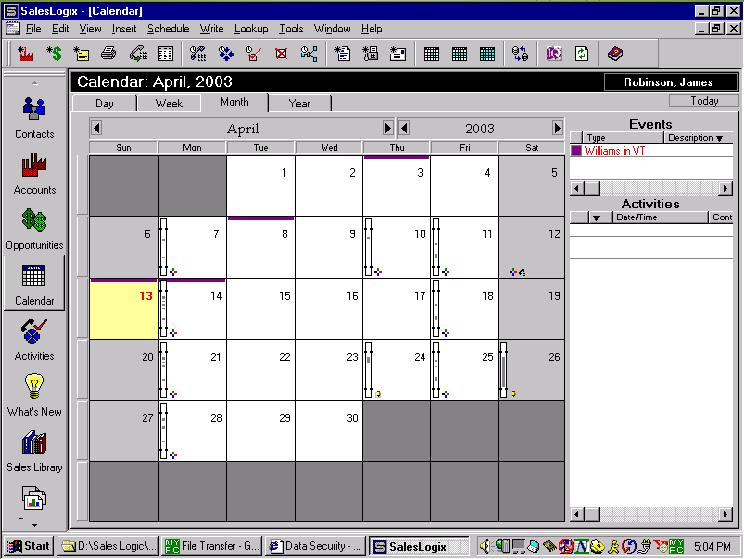
Task: Click the report sheet toolbar icon
Action: point(165,54)
